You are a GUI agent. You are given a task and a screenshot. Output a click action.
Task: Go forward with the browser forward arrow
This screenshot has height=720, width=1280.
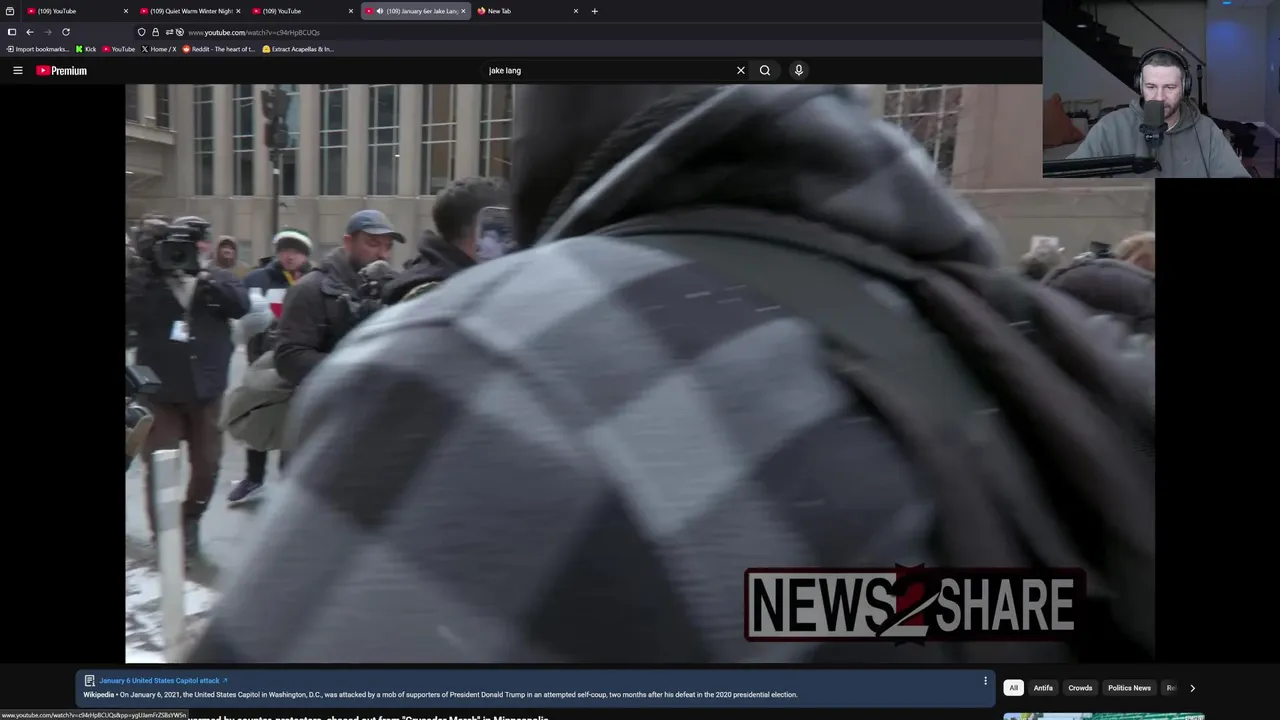pyautogui.click(x=47, y=32)
